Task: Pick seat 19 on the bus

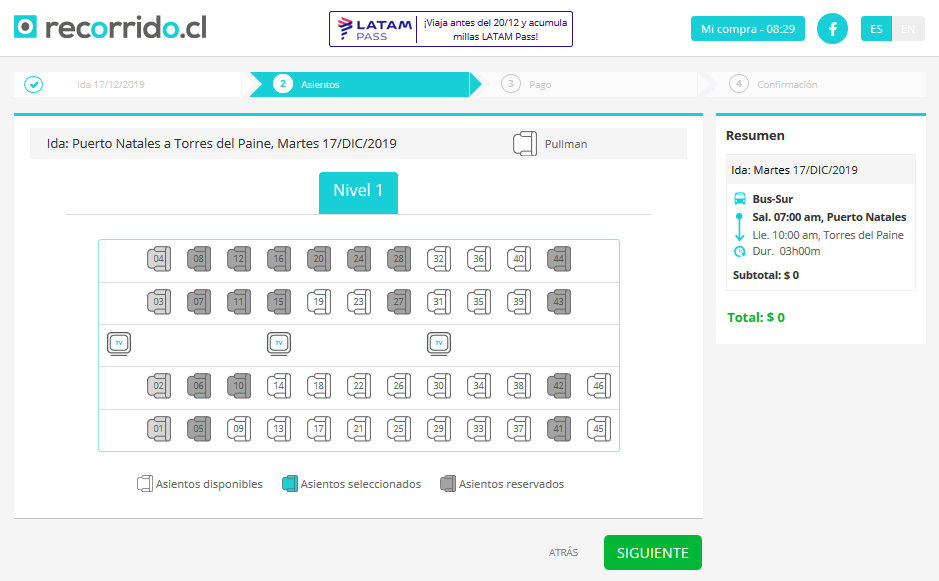Action: [x=319, y=302]
